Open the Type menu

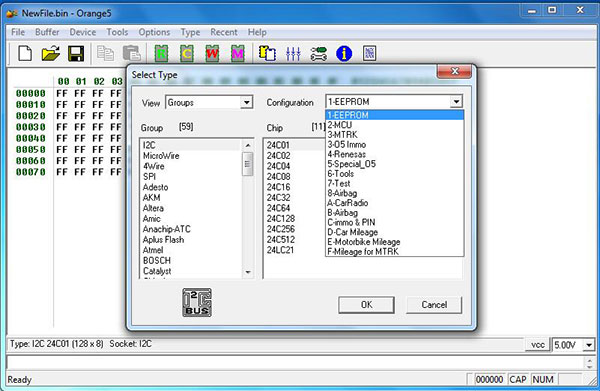[190, 32]
